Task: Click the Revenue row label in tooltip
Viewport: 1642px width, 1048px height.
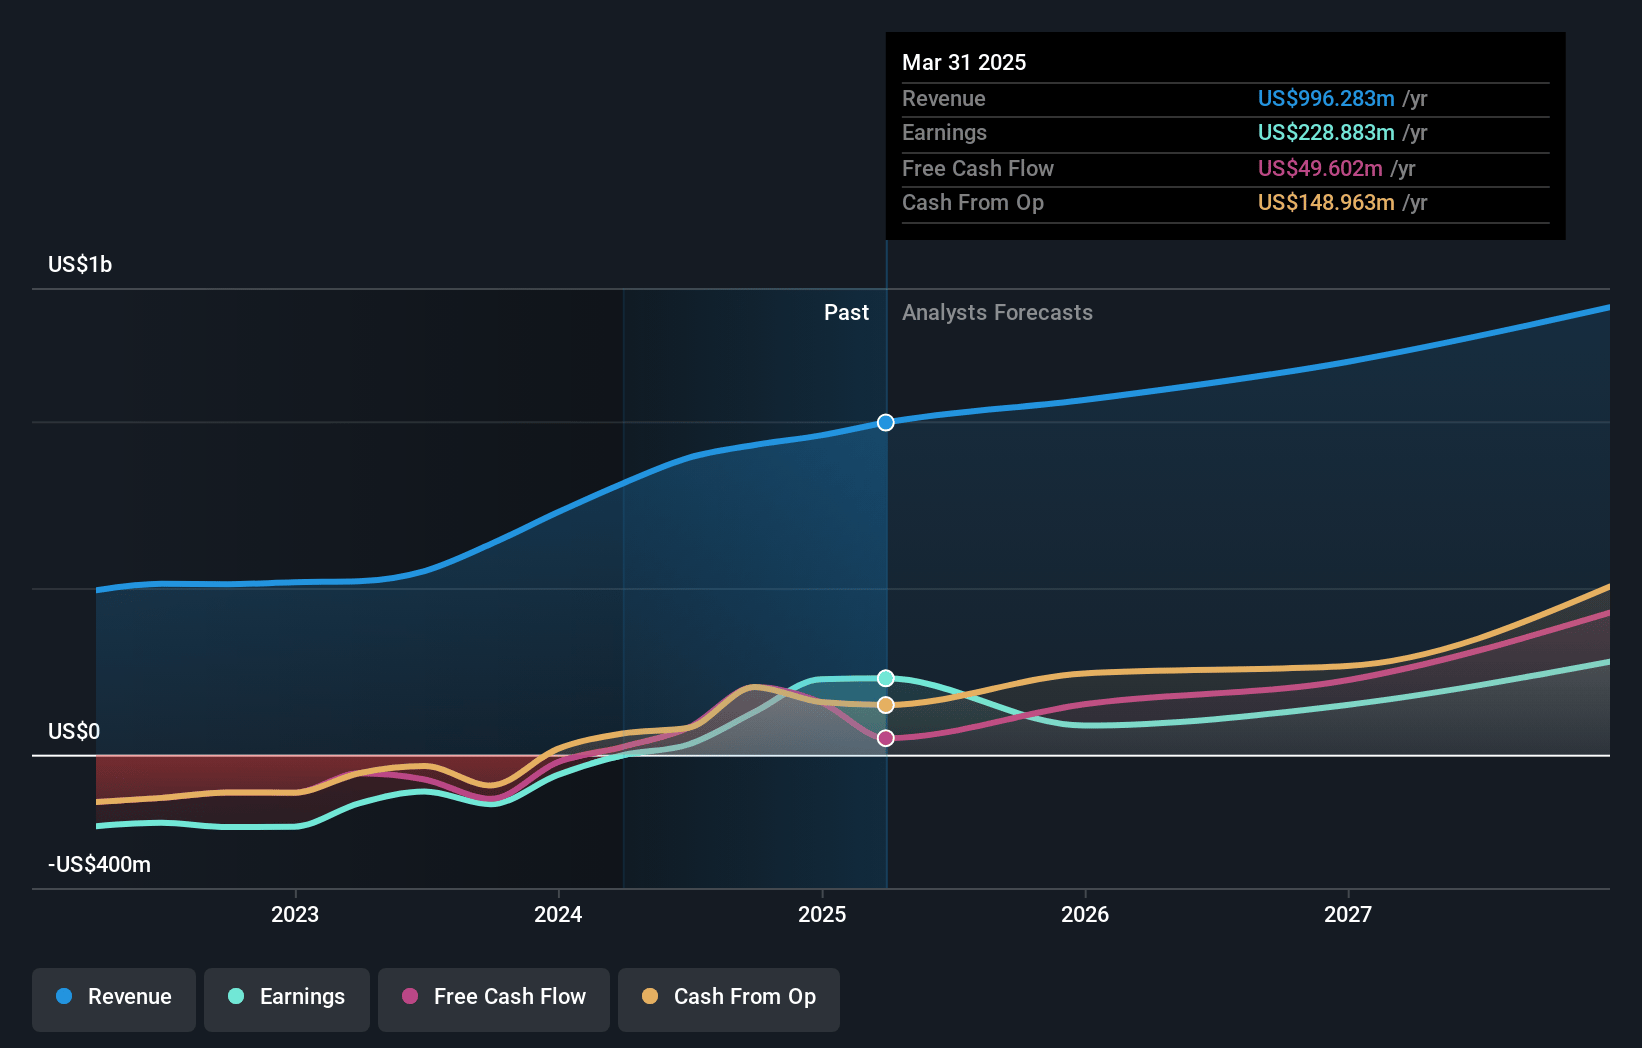Action: click(943, 98)
